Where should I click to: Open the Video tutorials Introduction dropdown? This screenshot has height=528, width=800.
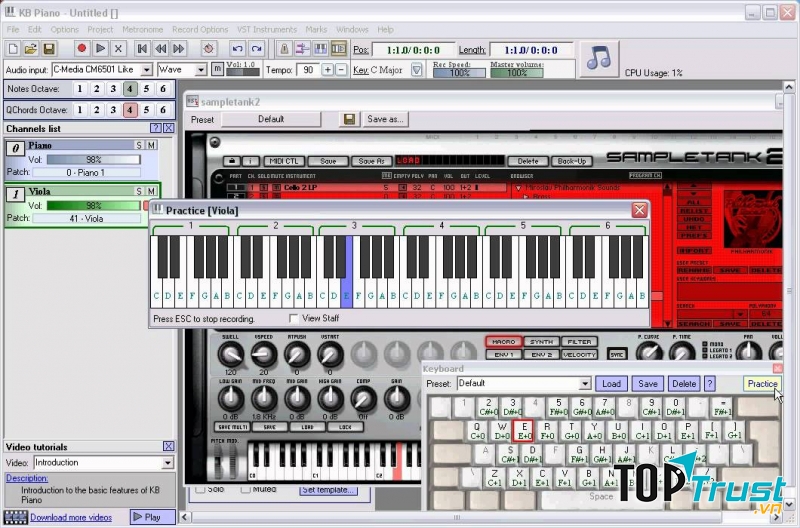[x=167, y=463]
